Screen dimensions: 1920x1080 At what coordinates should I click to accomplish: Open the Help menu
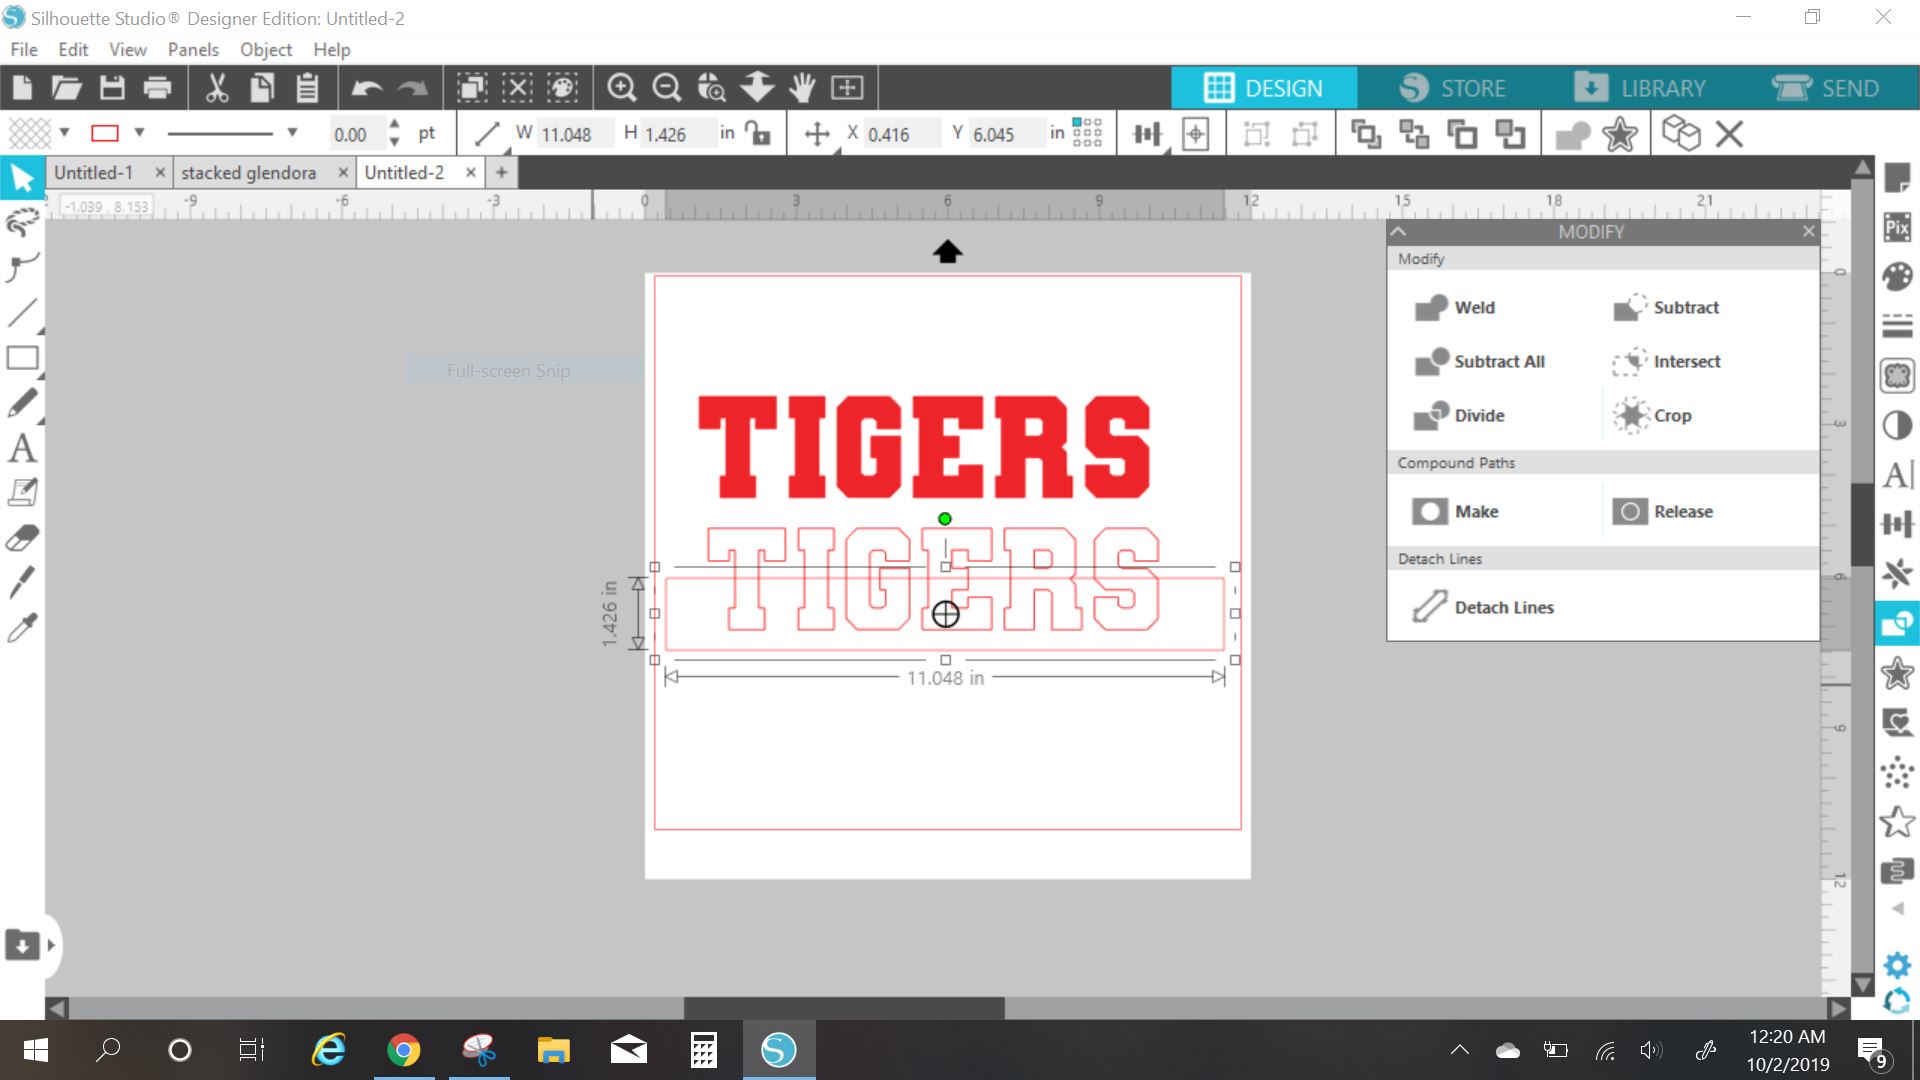(331, 49)
